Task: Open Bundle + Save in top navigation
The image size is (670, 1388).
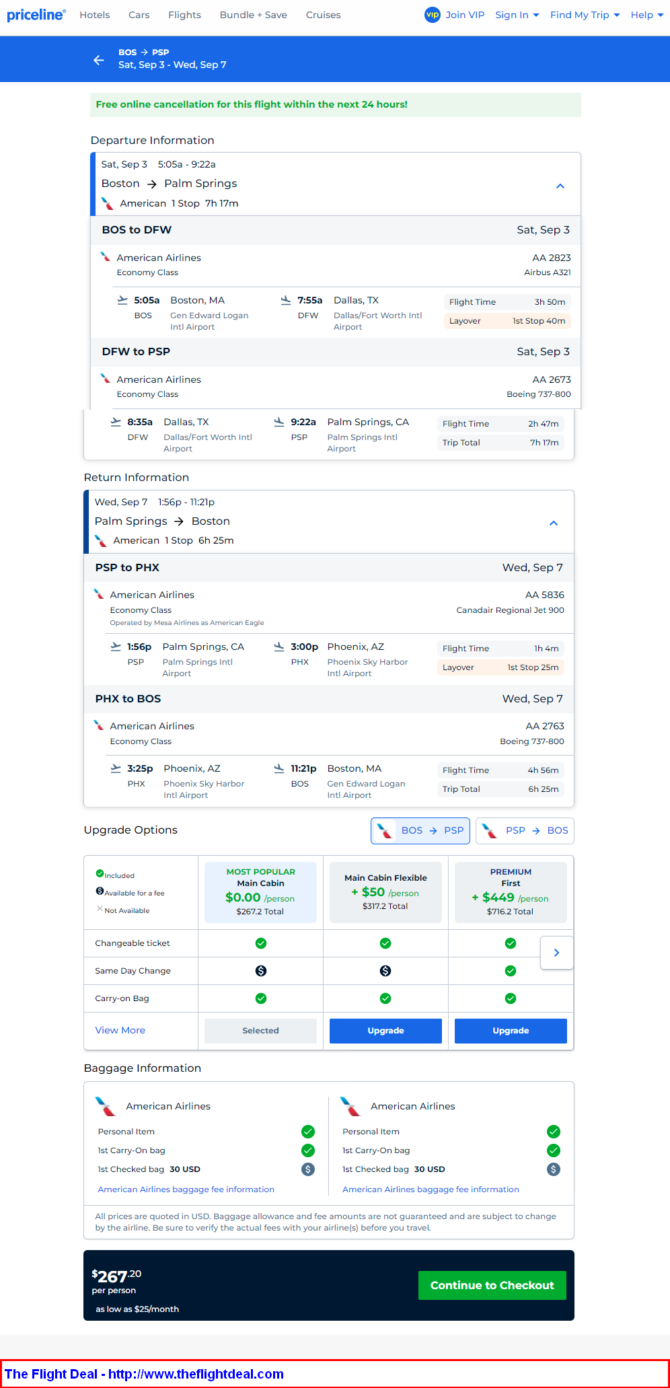Action: [253, 15]
